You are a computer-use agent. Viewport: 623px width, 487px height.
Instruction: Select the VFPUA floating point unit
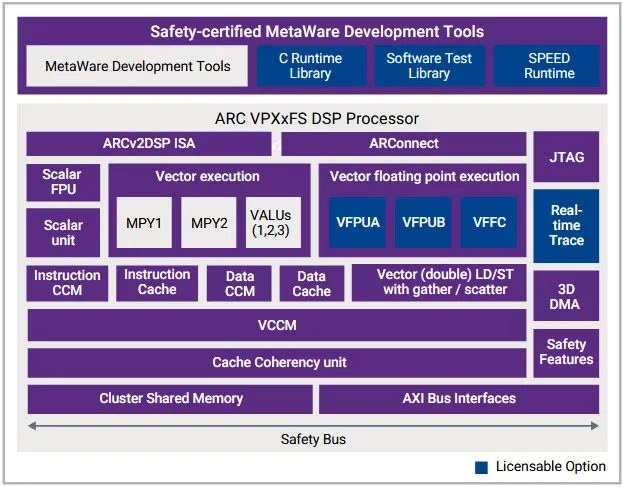click(359, 222)
